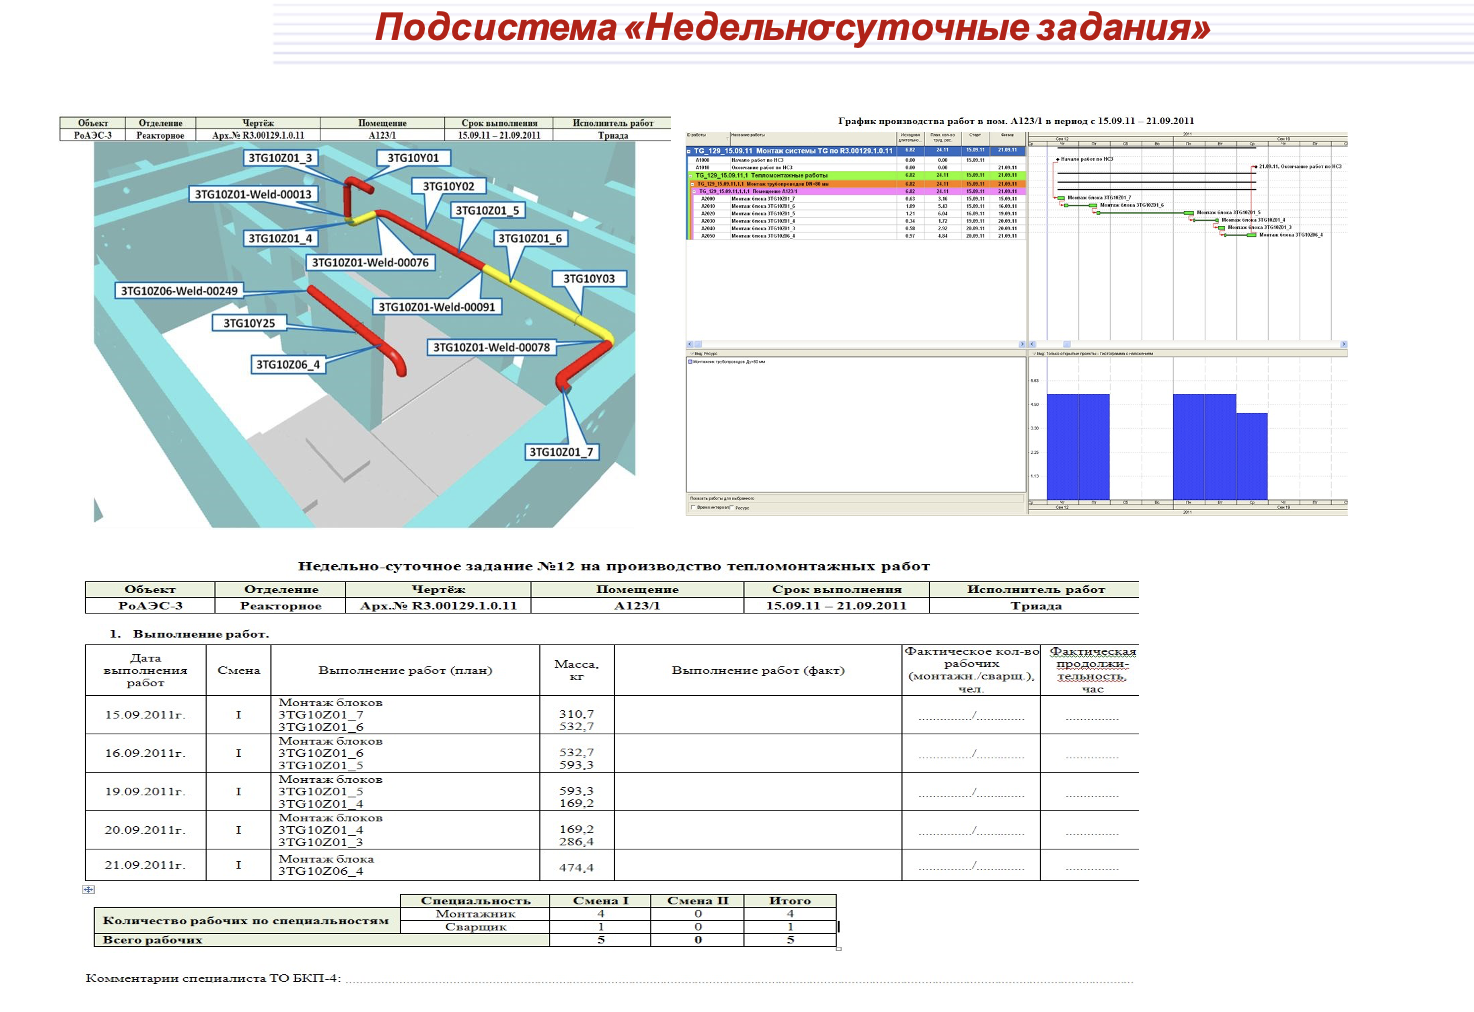Enable the 'Время интервал' checkbox
This screenshot has height=1012, width=1474.
693,507
